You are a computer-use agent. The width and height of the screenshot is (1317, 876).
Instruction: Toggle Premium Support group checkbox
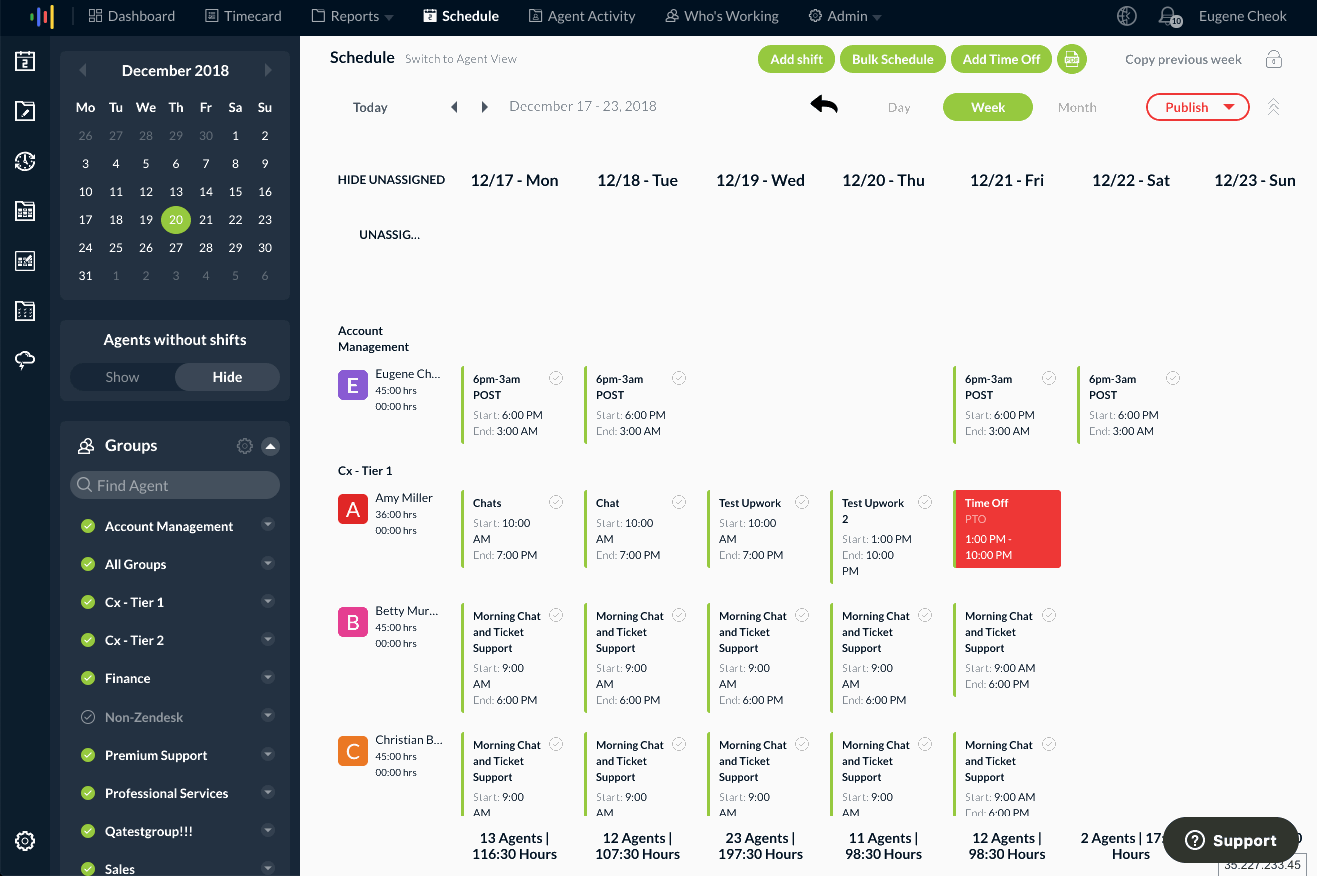coord(88,755)
